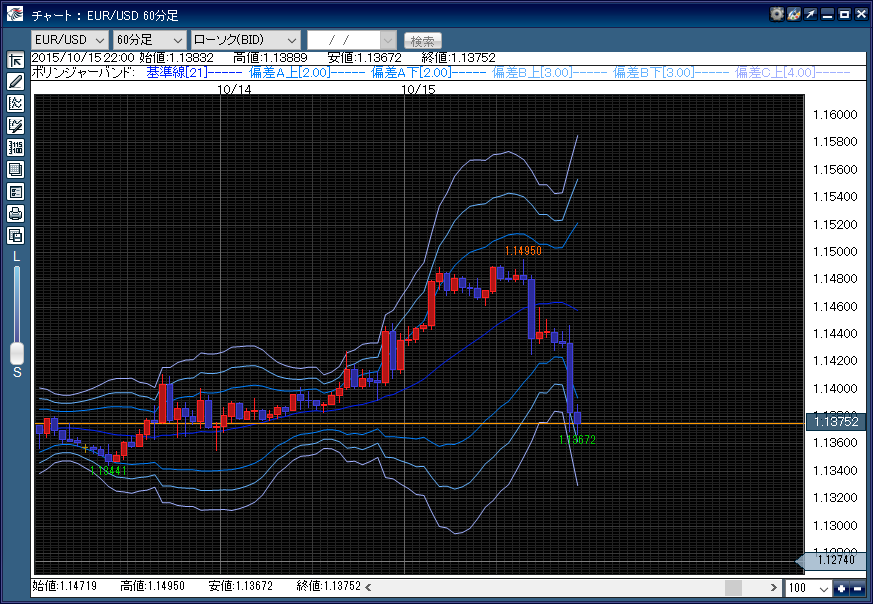Screen dimensions: 873x604
Task: Click the ボリンジャーバンド indicator label
Action: pyautogui.click(x=84, y=72)
